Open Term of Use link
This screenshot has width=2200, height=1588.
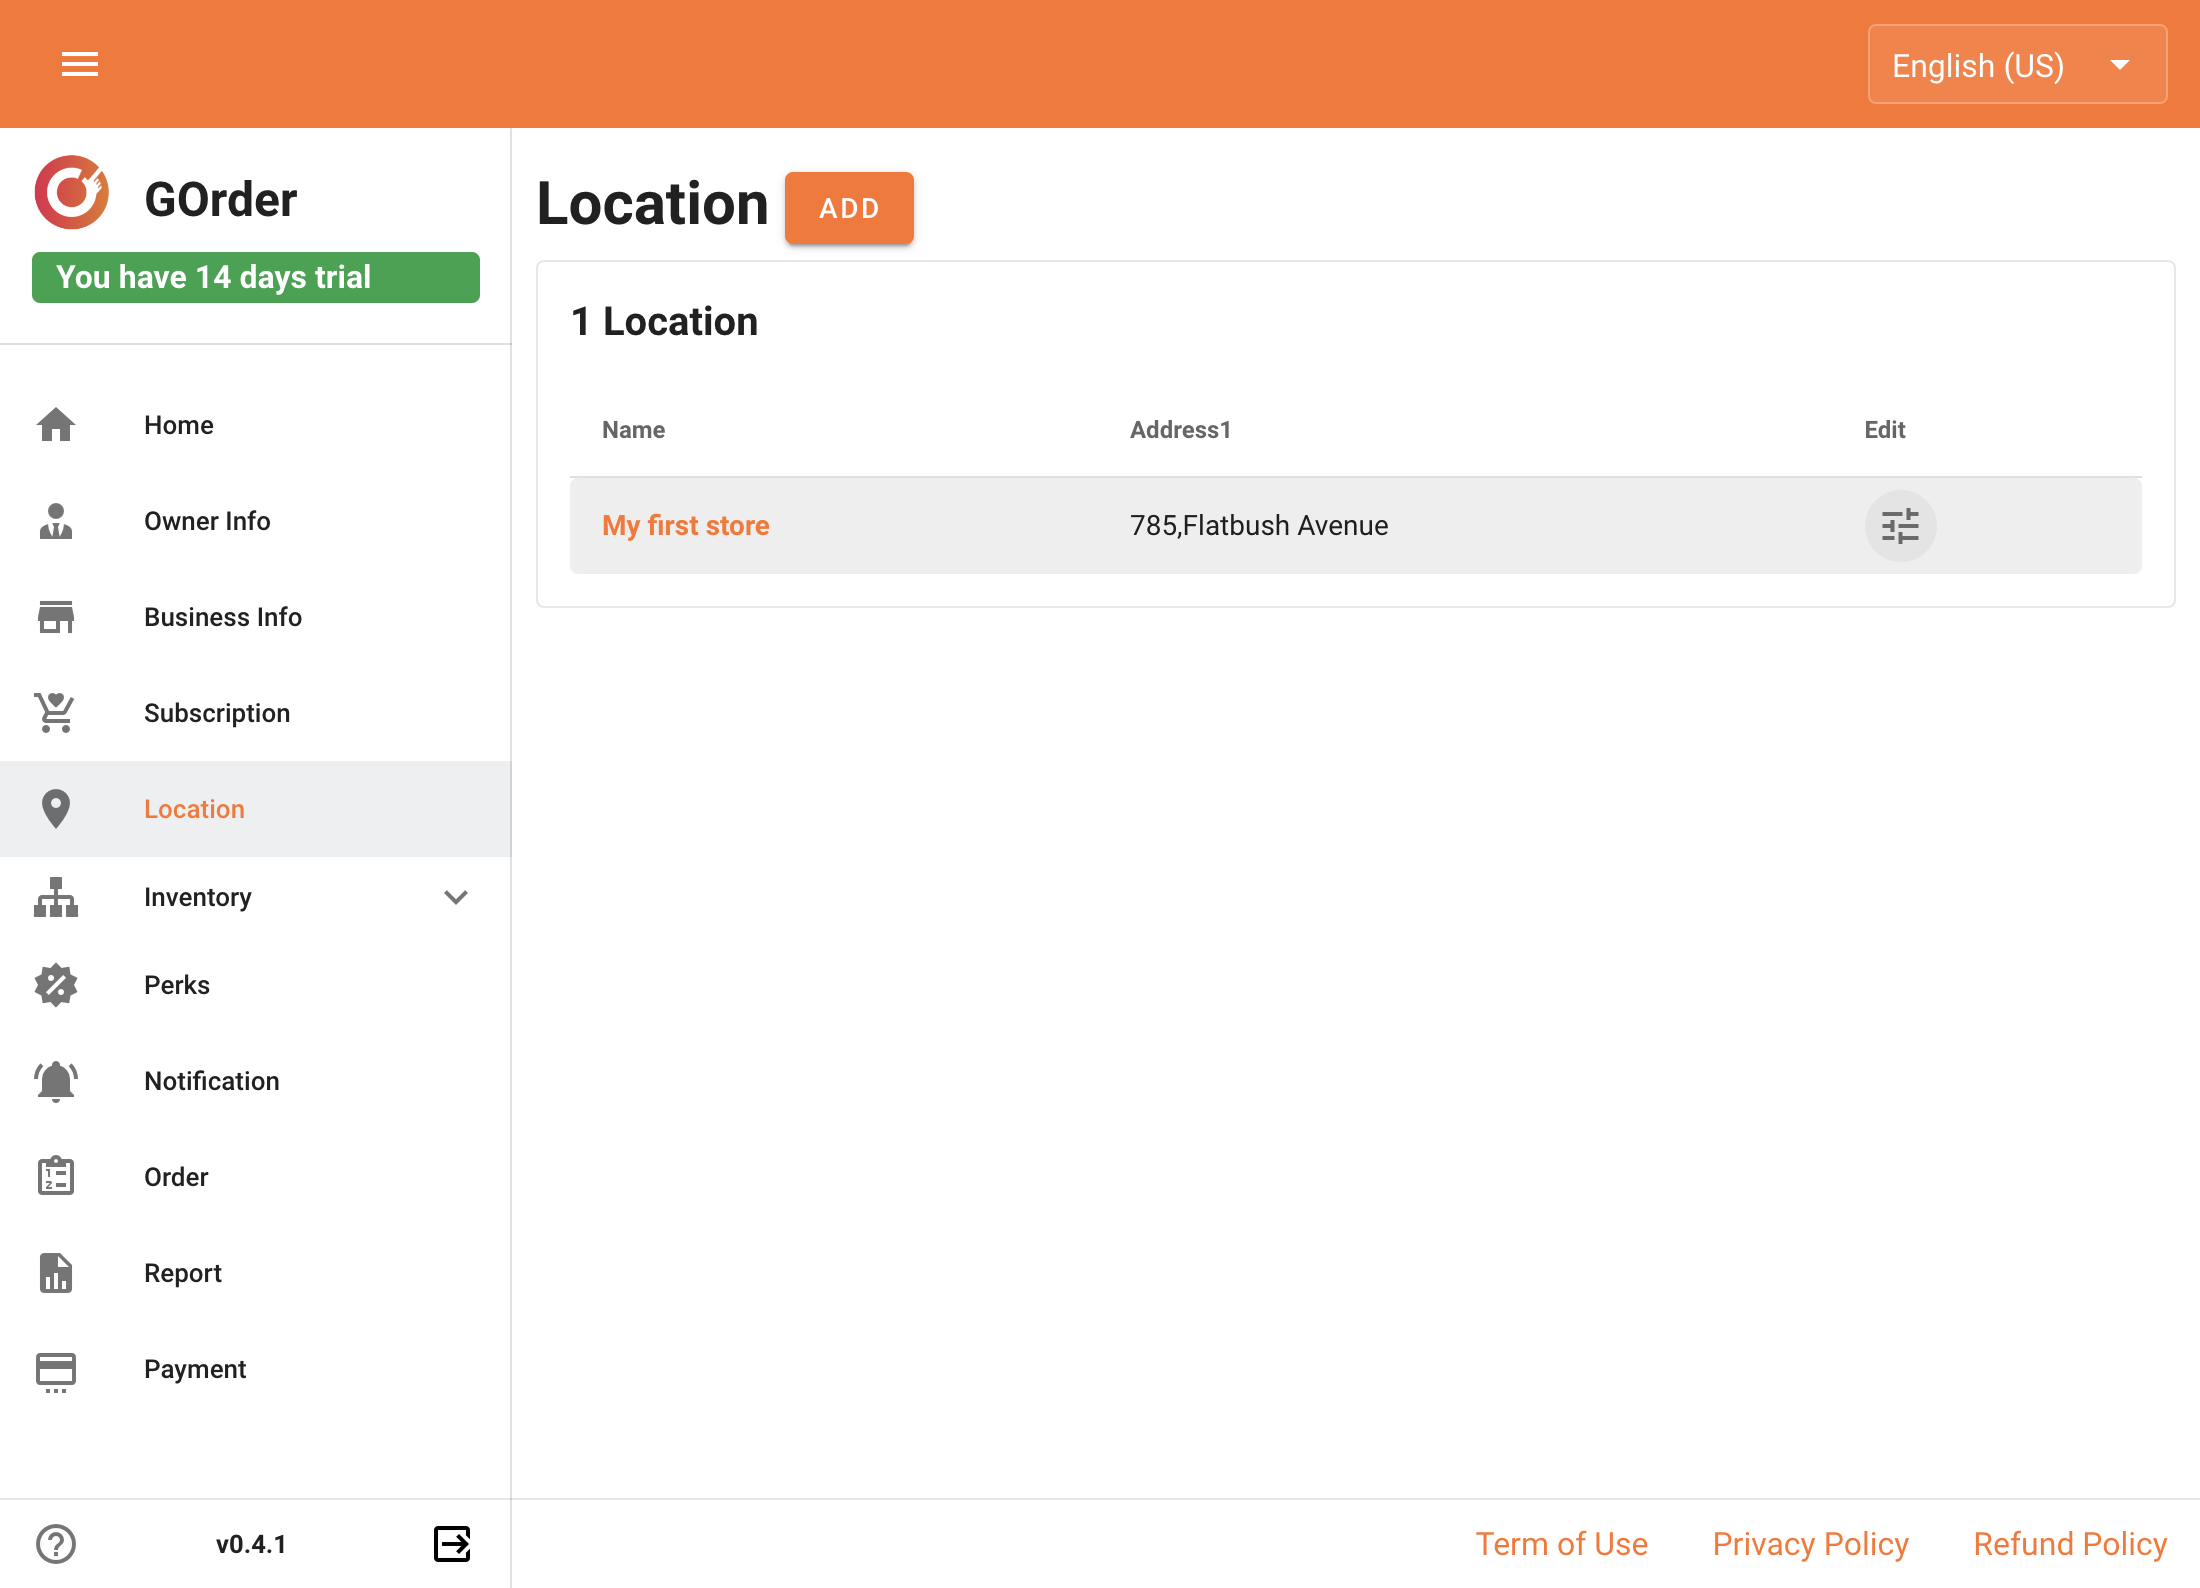(x=1562, y=1544)
